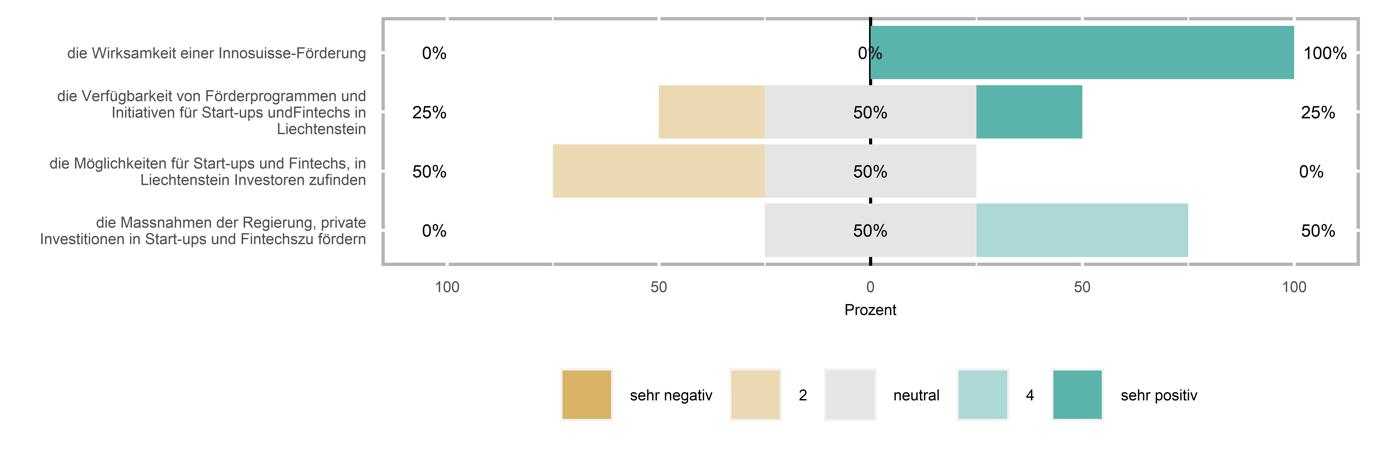Click the 0 tick label on x-axis

(870, 288)
